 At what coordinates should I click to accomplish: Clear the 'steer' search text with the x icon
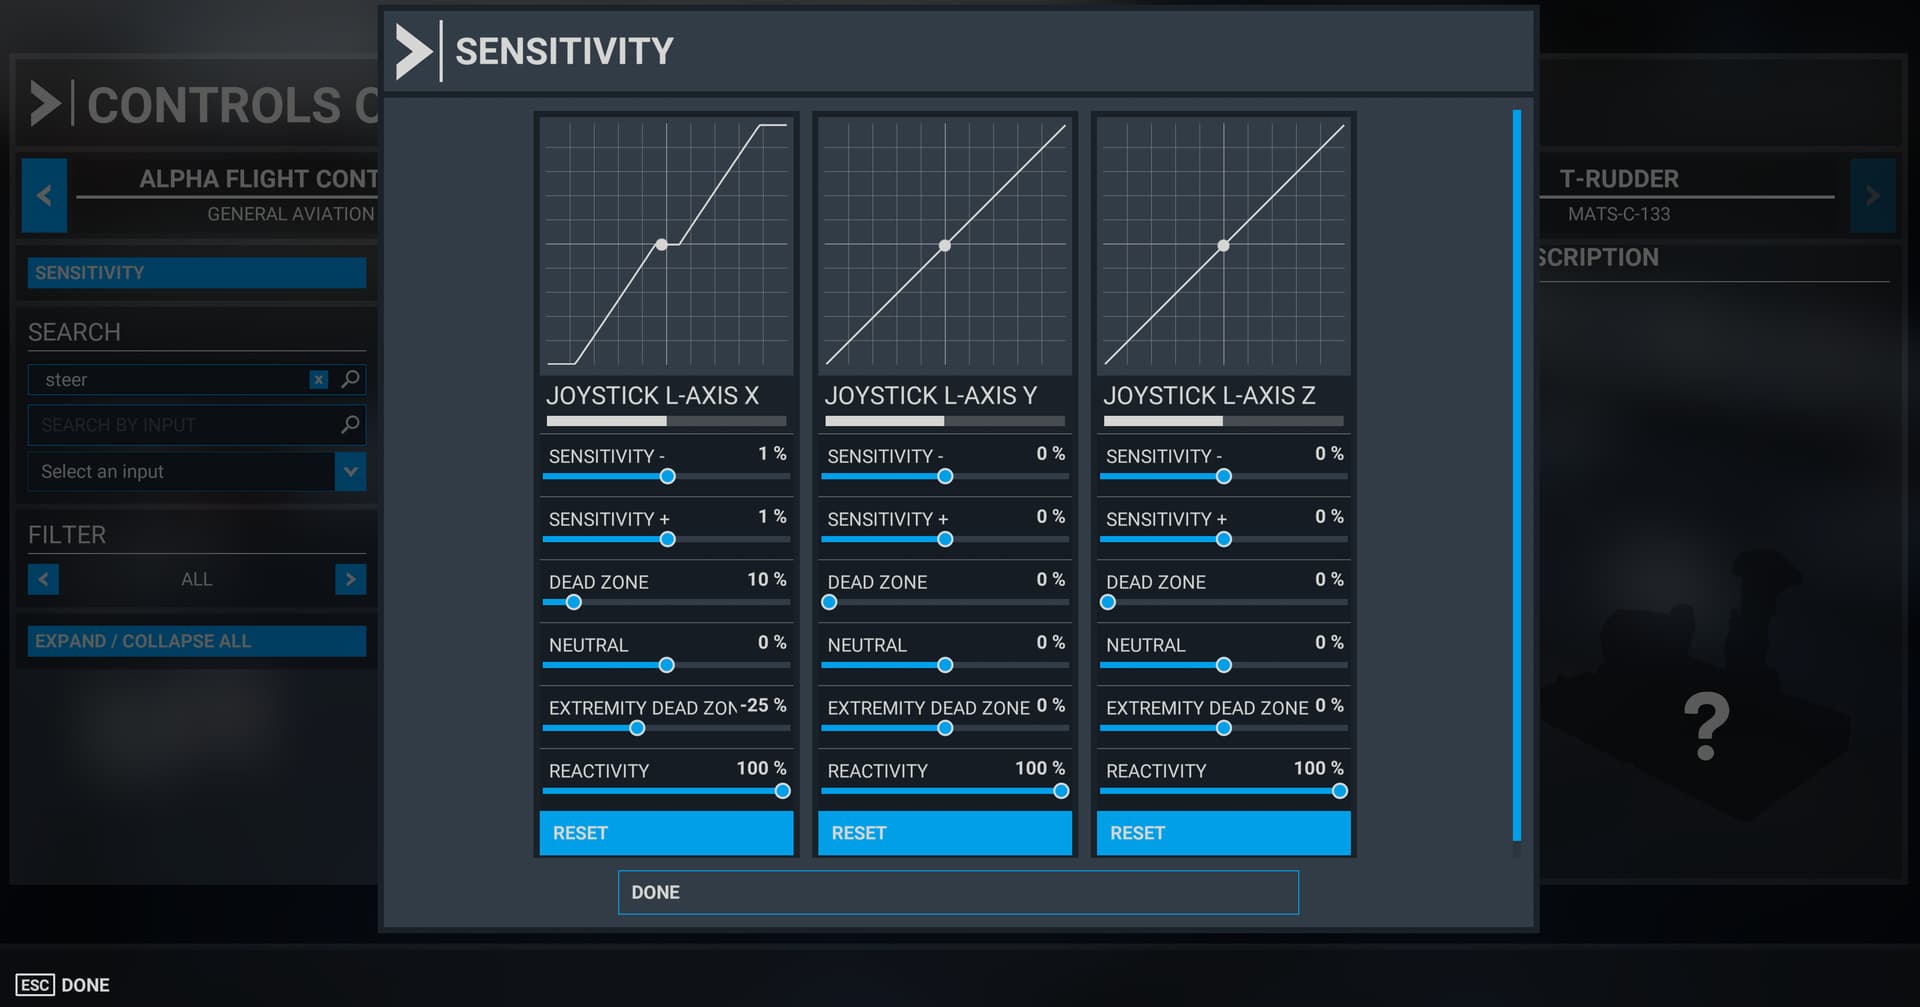click(318, 380)
